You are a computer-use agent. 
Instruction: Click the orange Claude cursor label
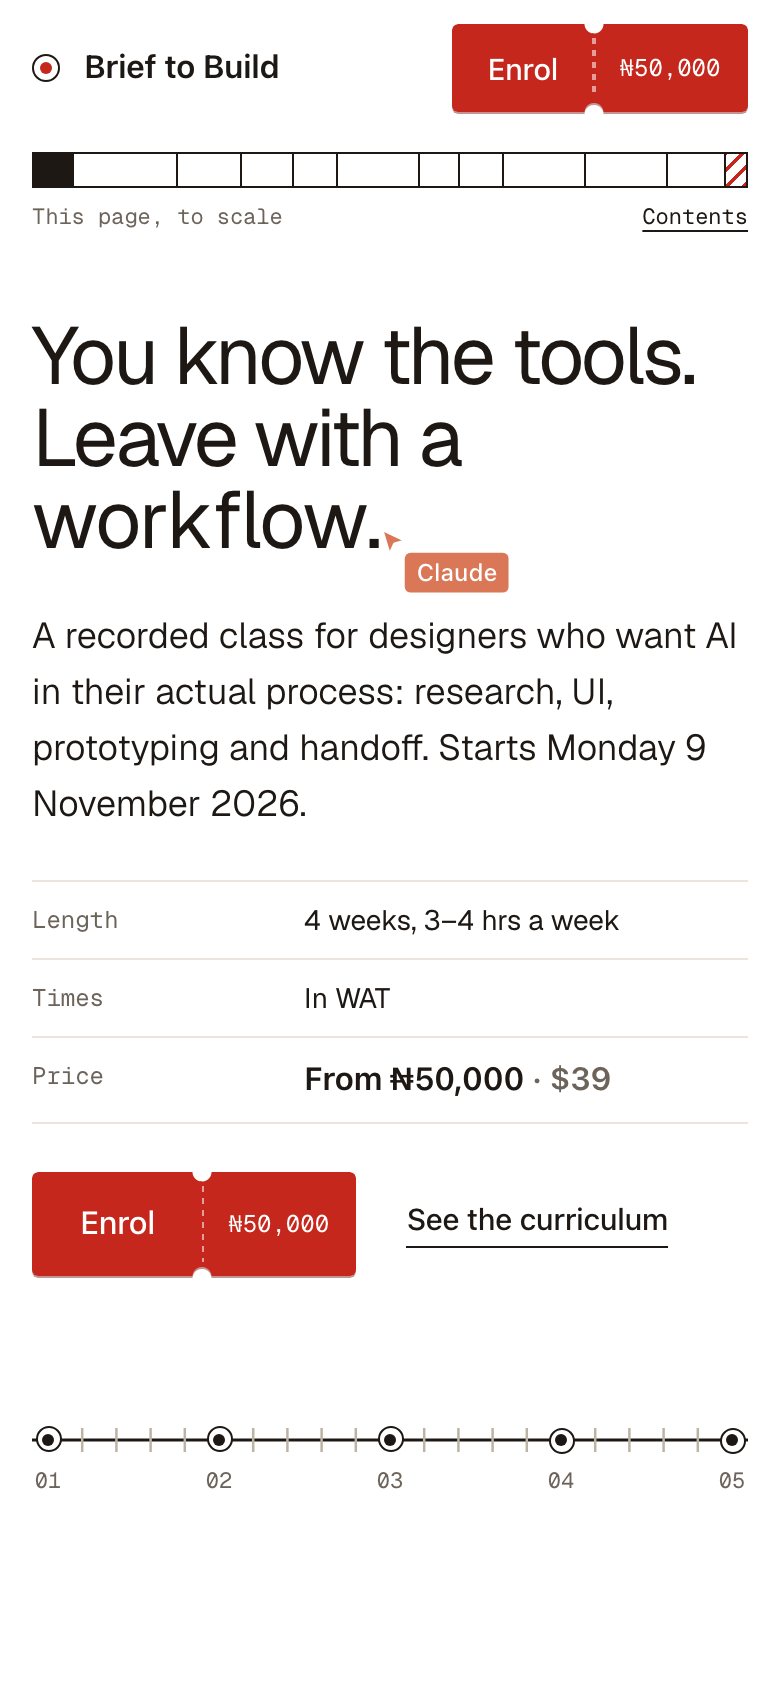click(x=456, y=573)
